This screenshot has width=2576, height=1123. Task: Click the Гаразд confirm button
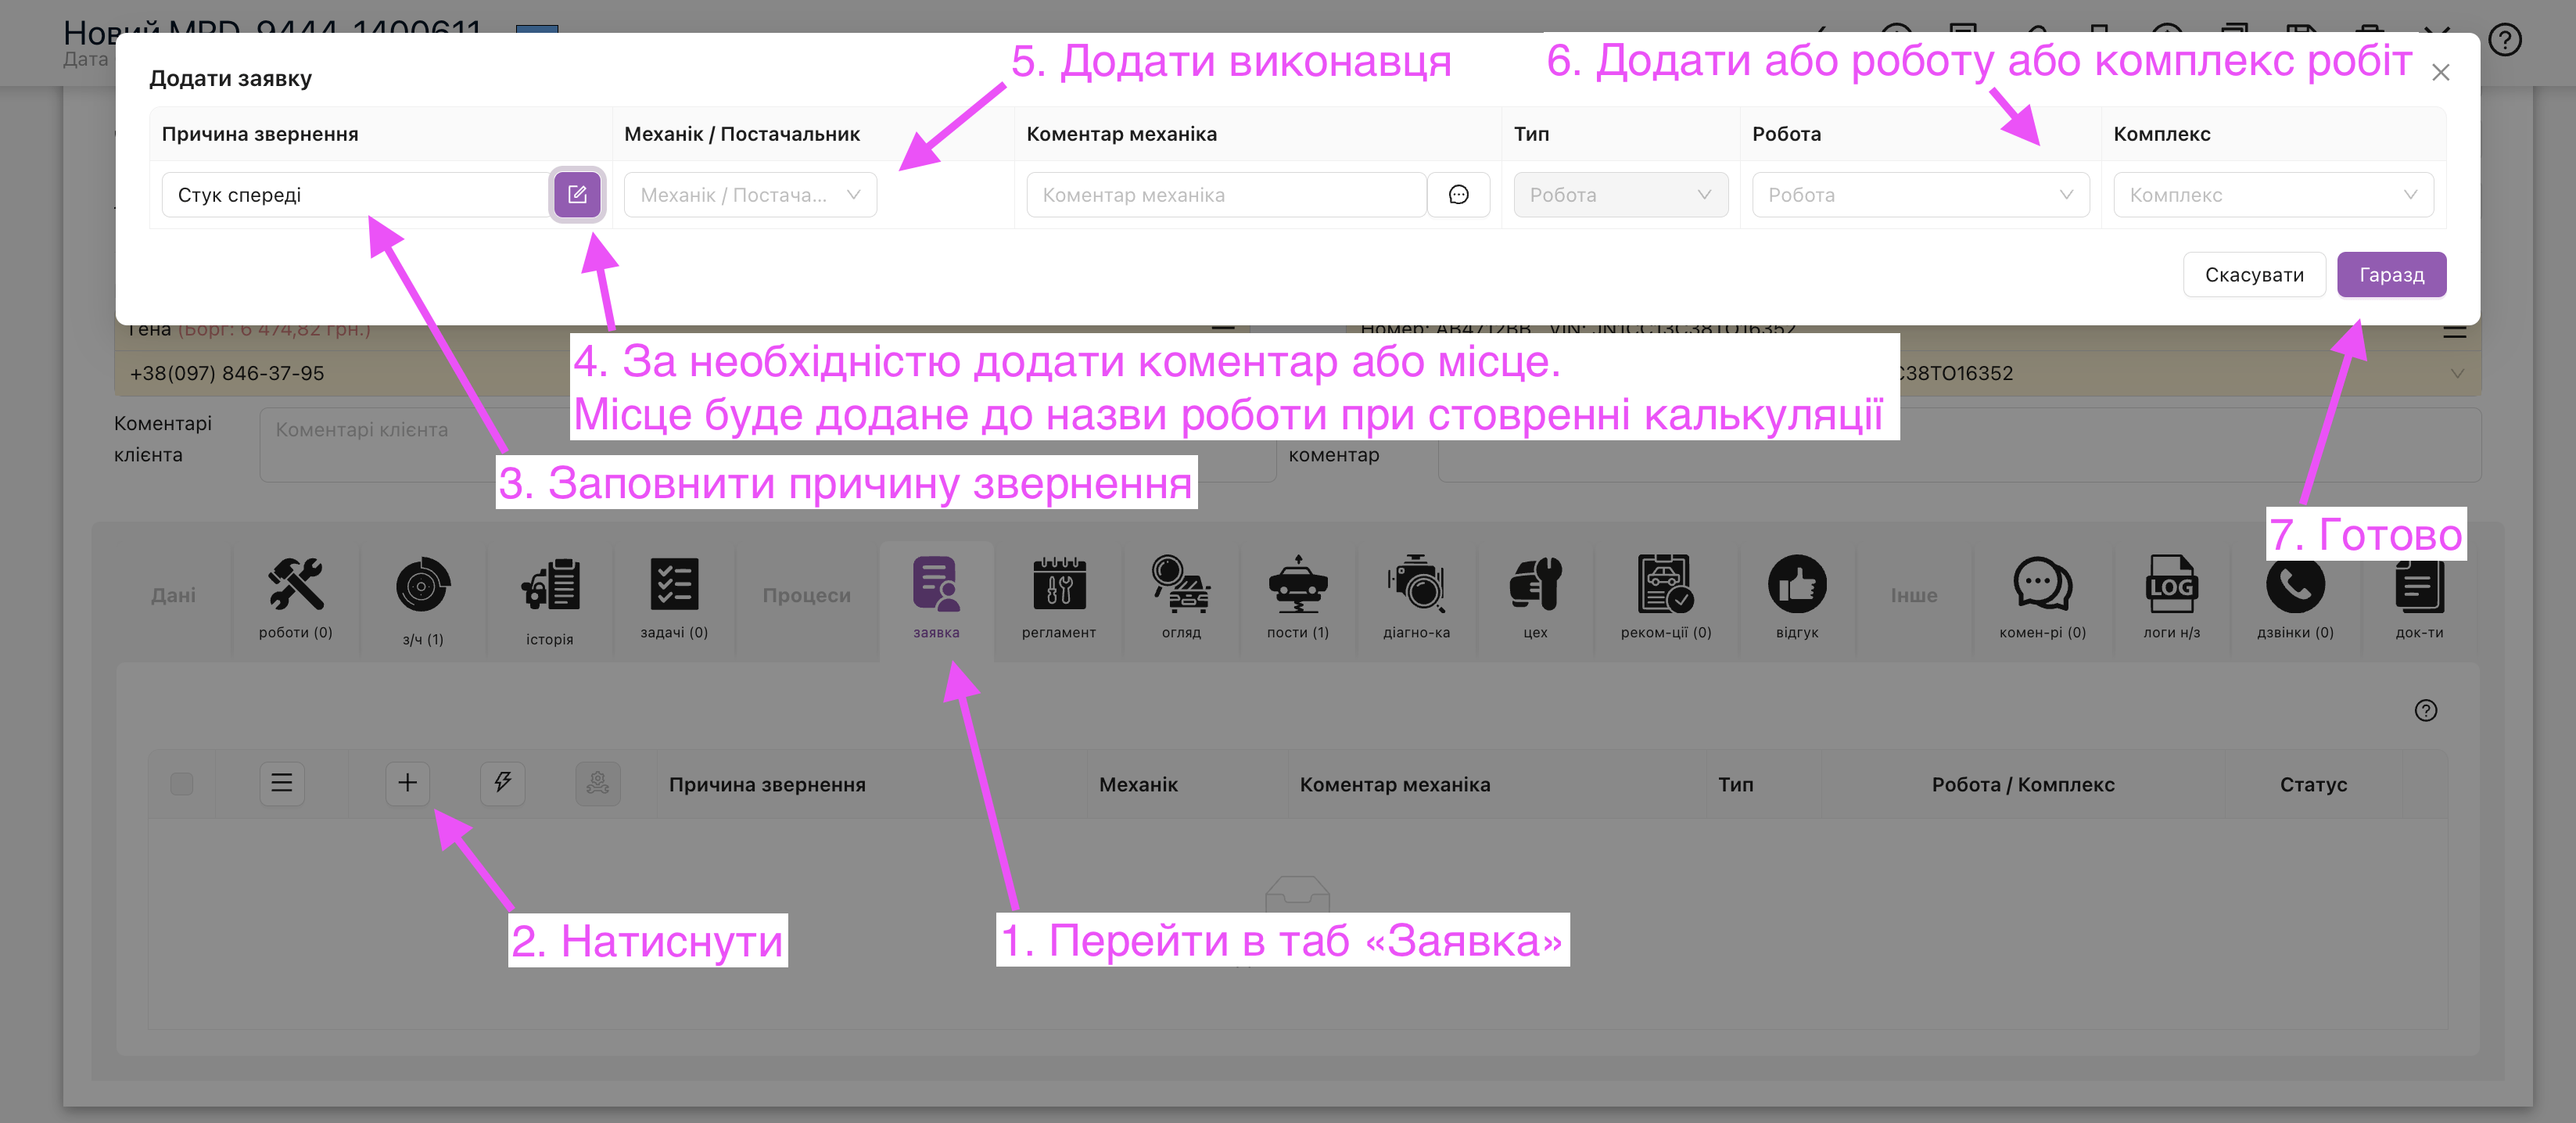click(x=2390, y=275)
